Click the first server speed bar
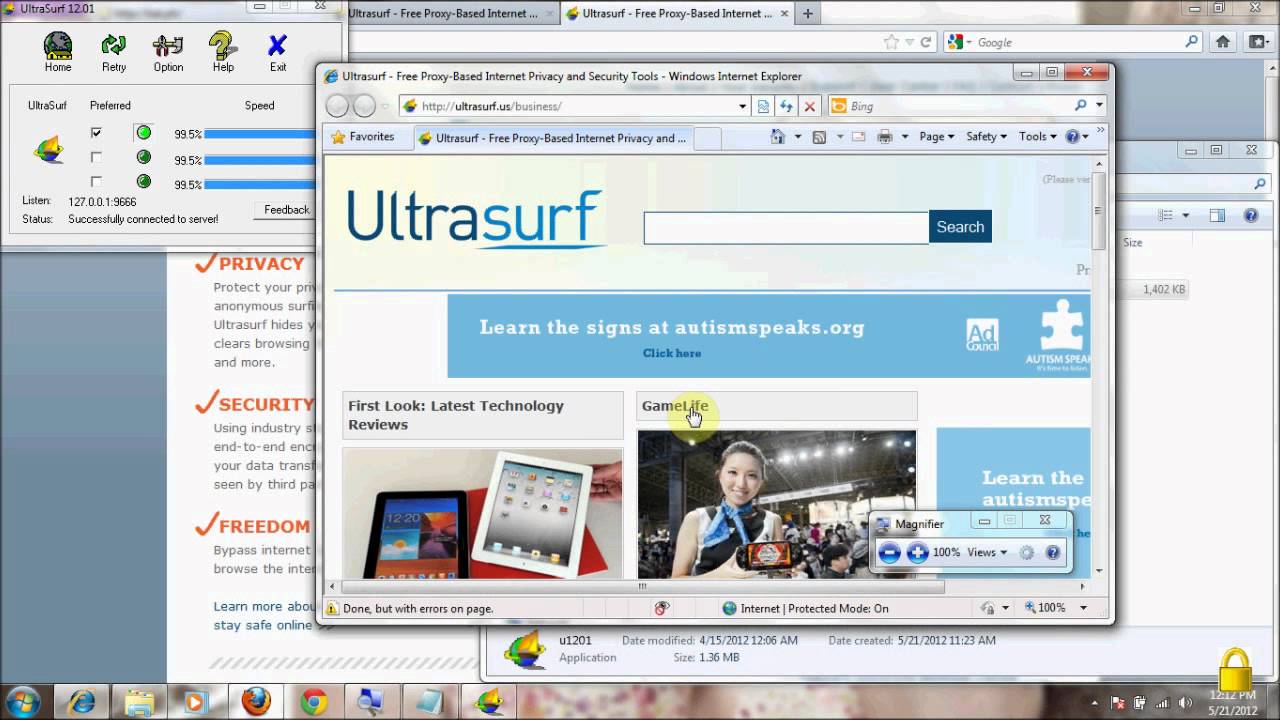The image size is (1280, 720). pos(260,134)
